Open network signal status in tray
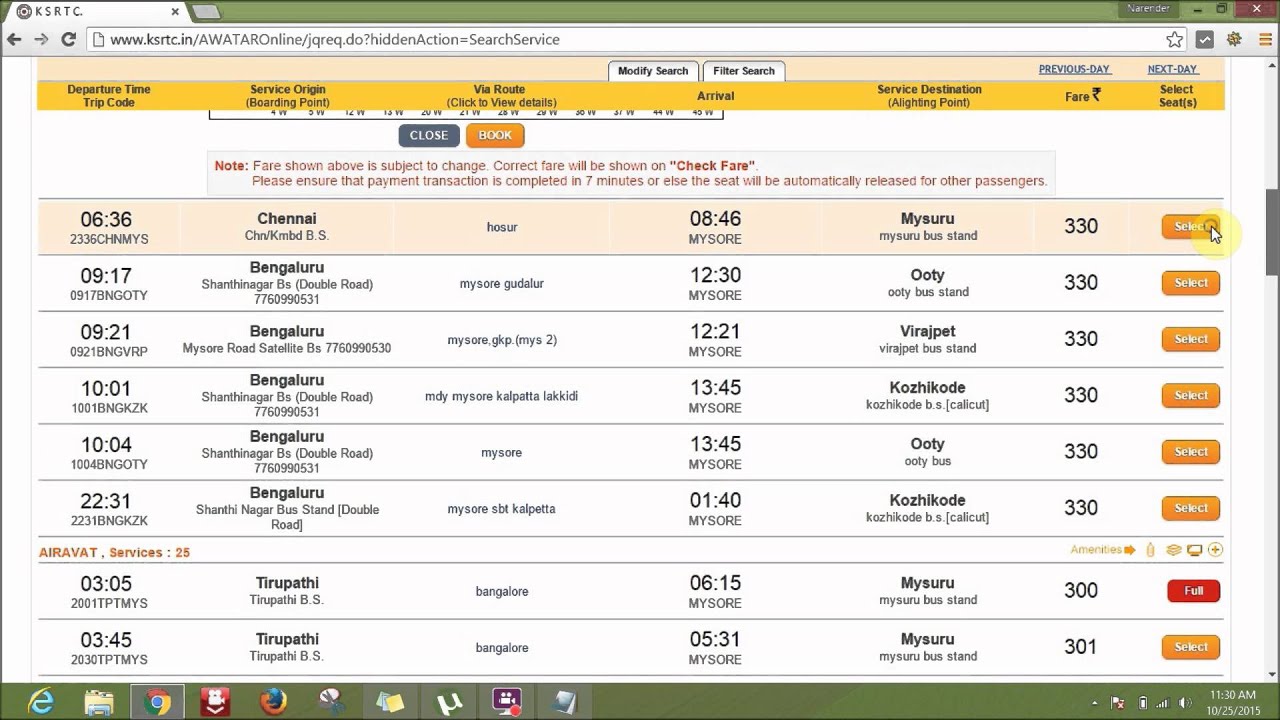The height and width of the screenshot is (720, 1280). (x=1163, y=703)
